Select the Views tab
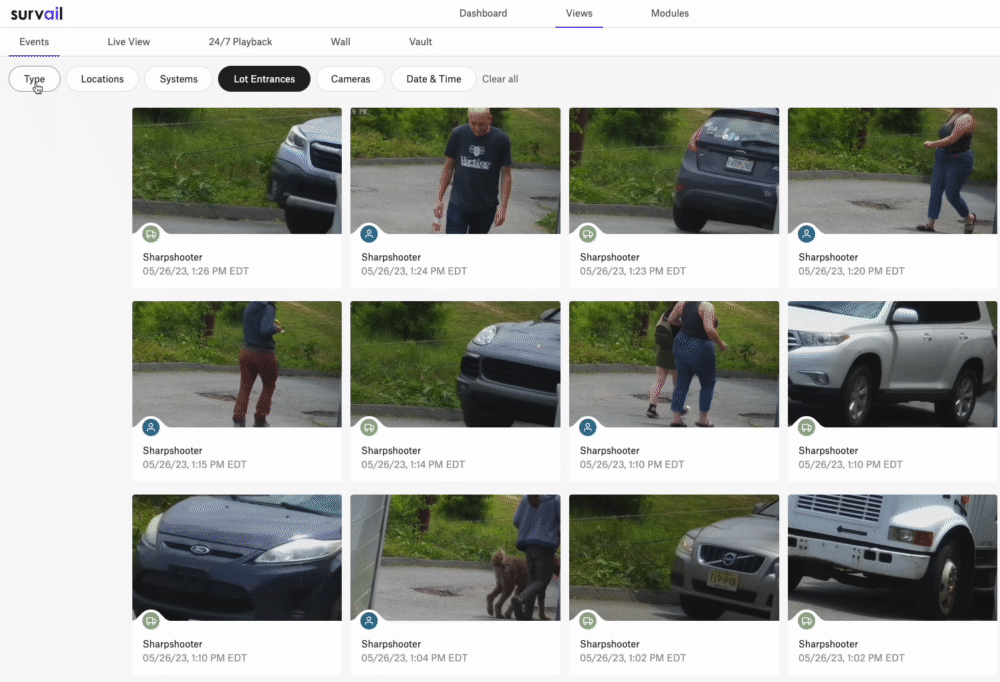The width and height of the screenshot is (1000, 682). (579, 13)
